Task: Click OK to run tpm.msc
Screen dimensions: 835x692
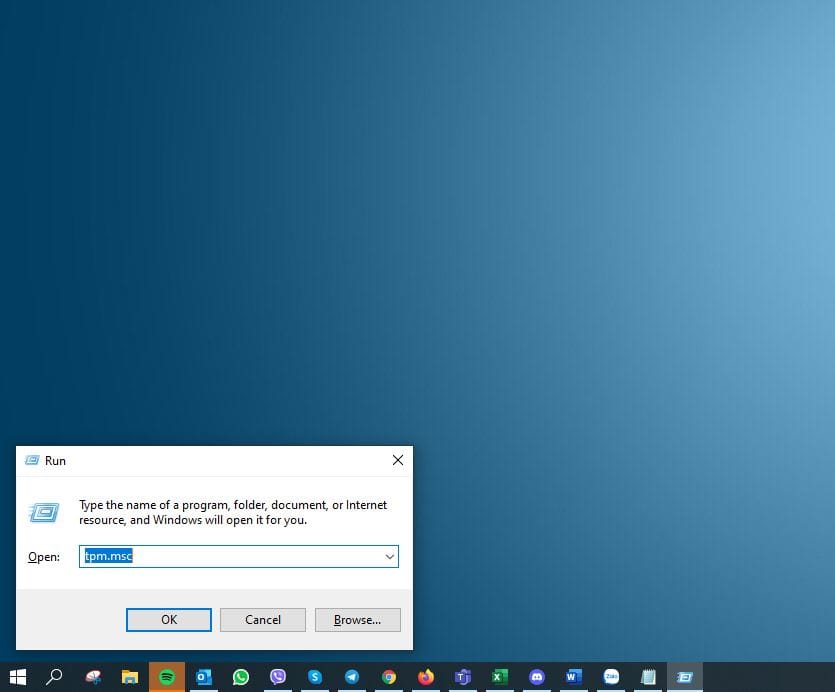Action: coord(169,620)
